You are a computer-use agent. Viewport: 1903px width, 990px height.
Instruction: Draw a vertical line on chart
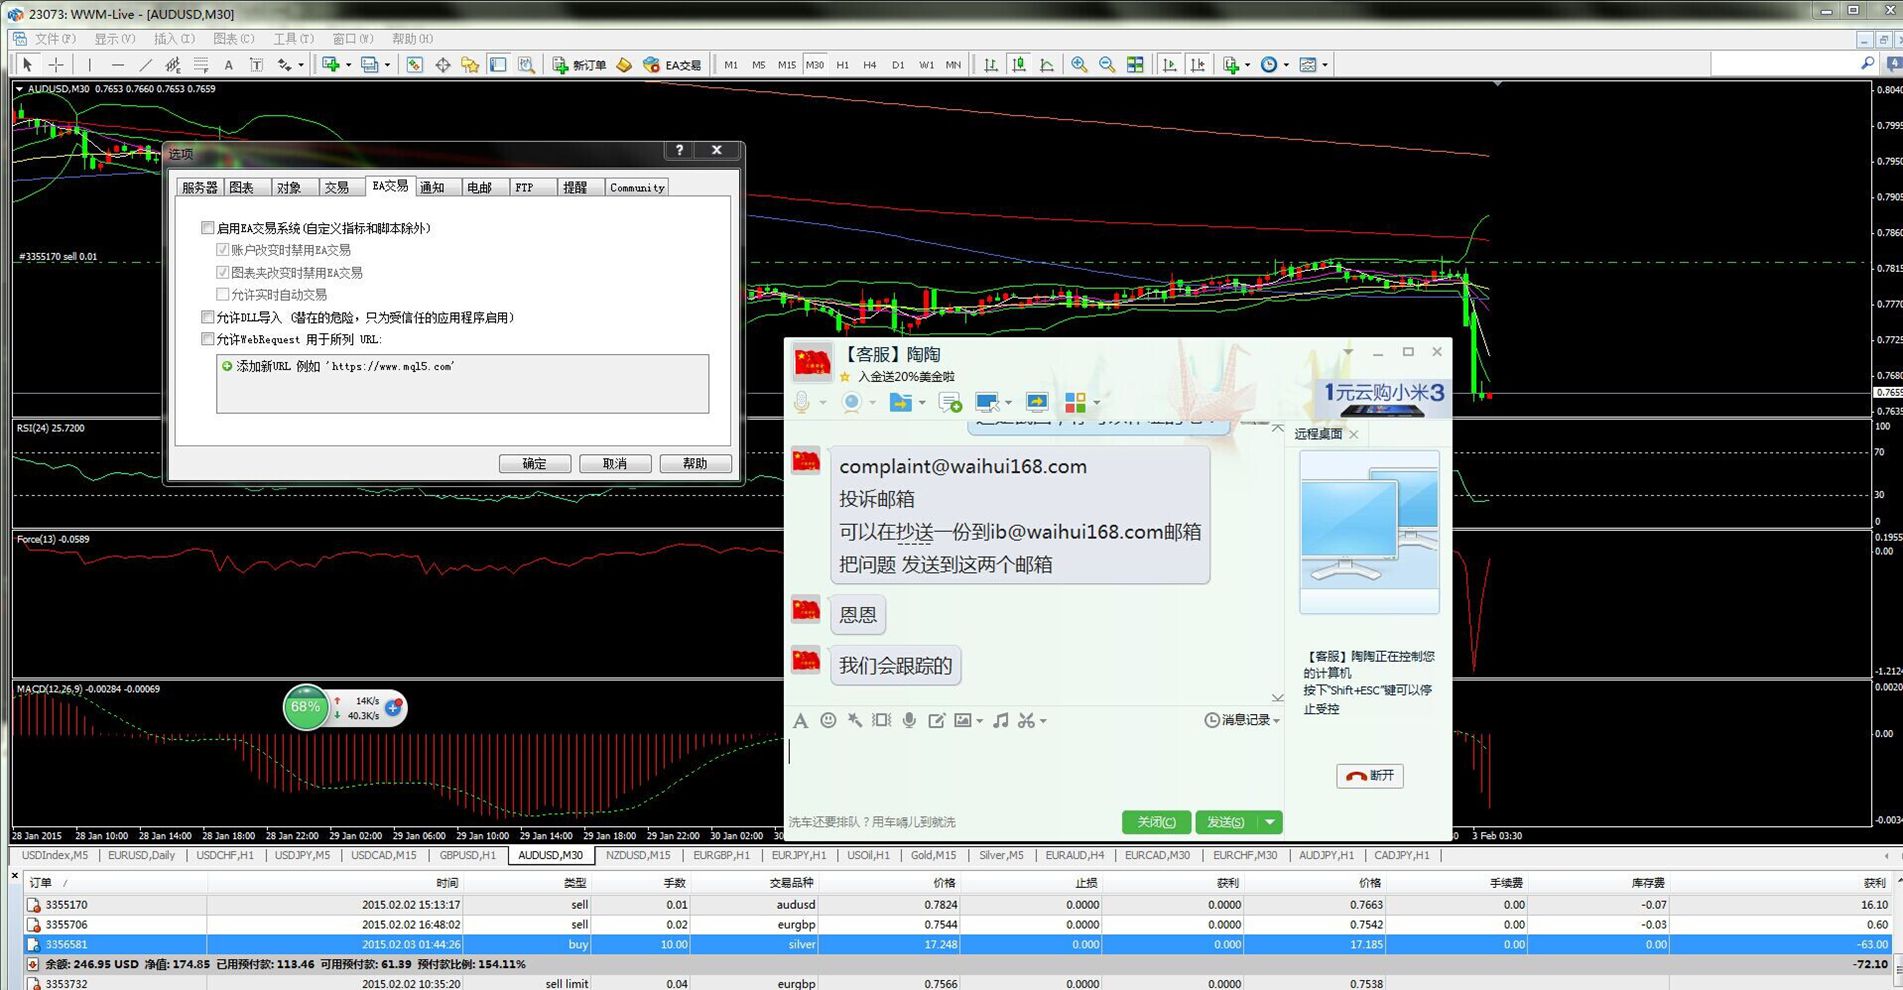[89, 65]
